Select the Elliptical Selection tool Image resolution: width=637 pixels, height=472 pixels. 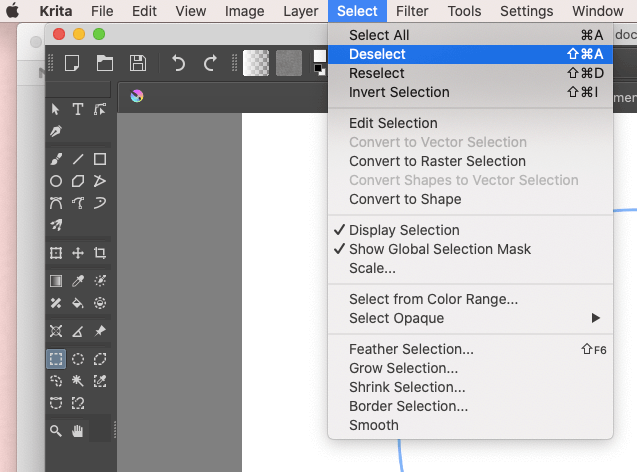[78, 359]
